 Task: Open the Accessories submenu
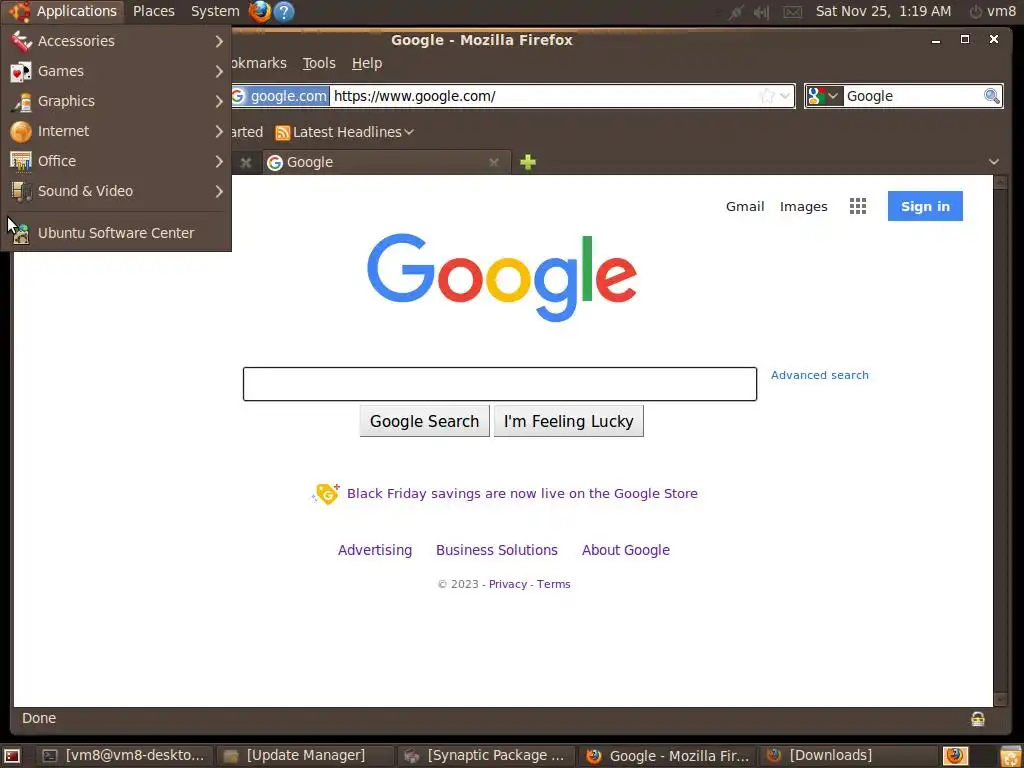coord(116,40)
